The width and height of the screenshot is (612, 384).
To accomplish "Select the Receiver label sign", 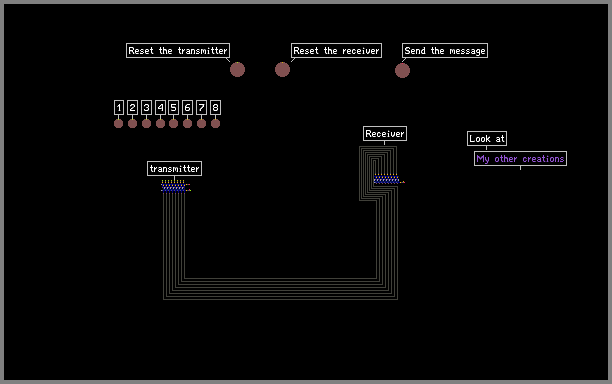I will [x=385, y=133].
